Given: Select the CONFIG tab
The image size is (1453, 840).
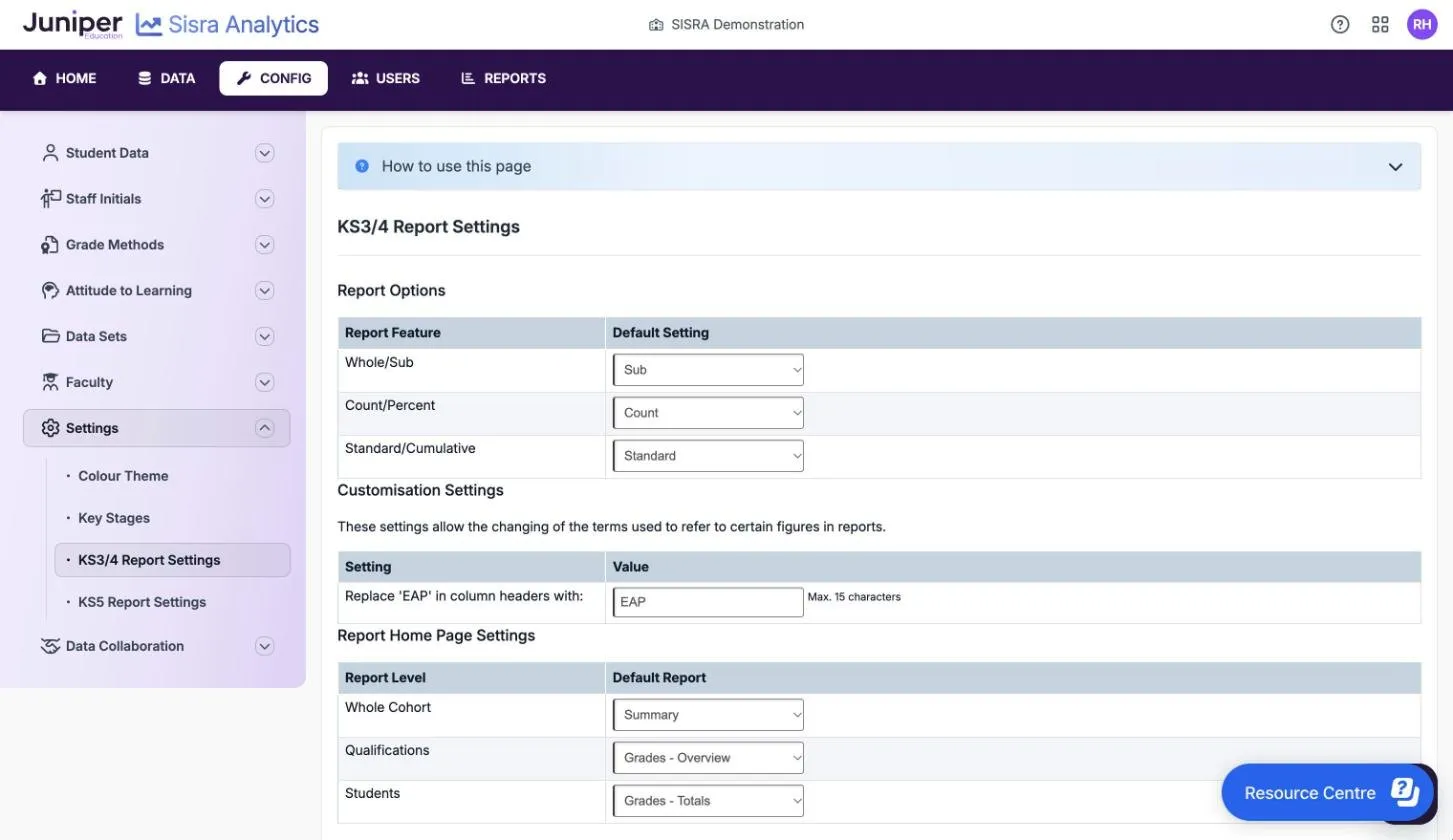Looking at the screenshot, I should pos(274,78).
